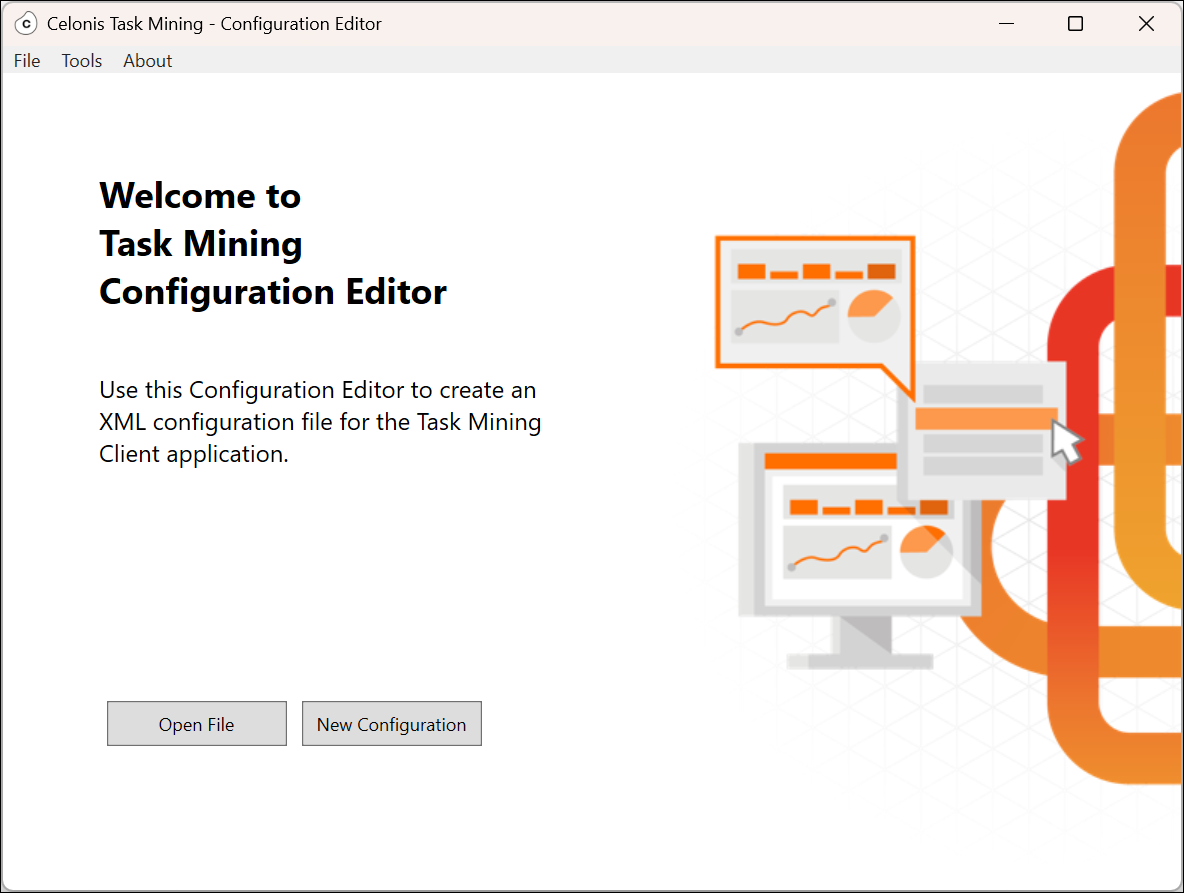Click the cursor graphic in the illustration

1063,440
